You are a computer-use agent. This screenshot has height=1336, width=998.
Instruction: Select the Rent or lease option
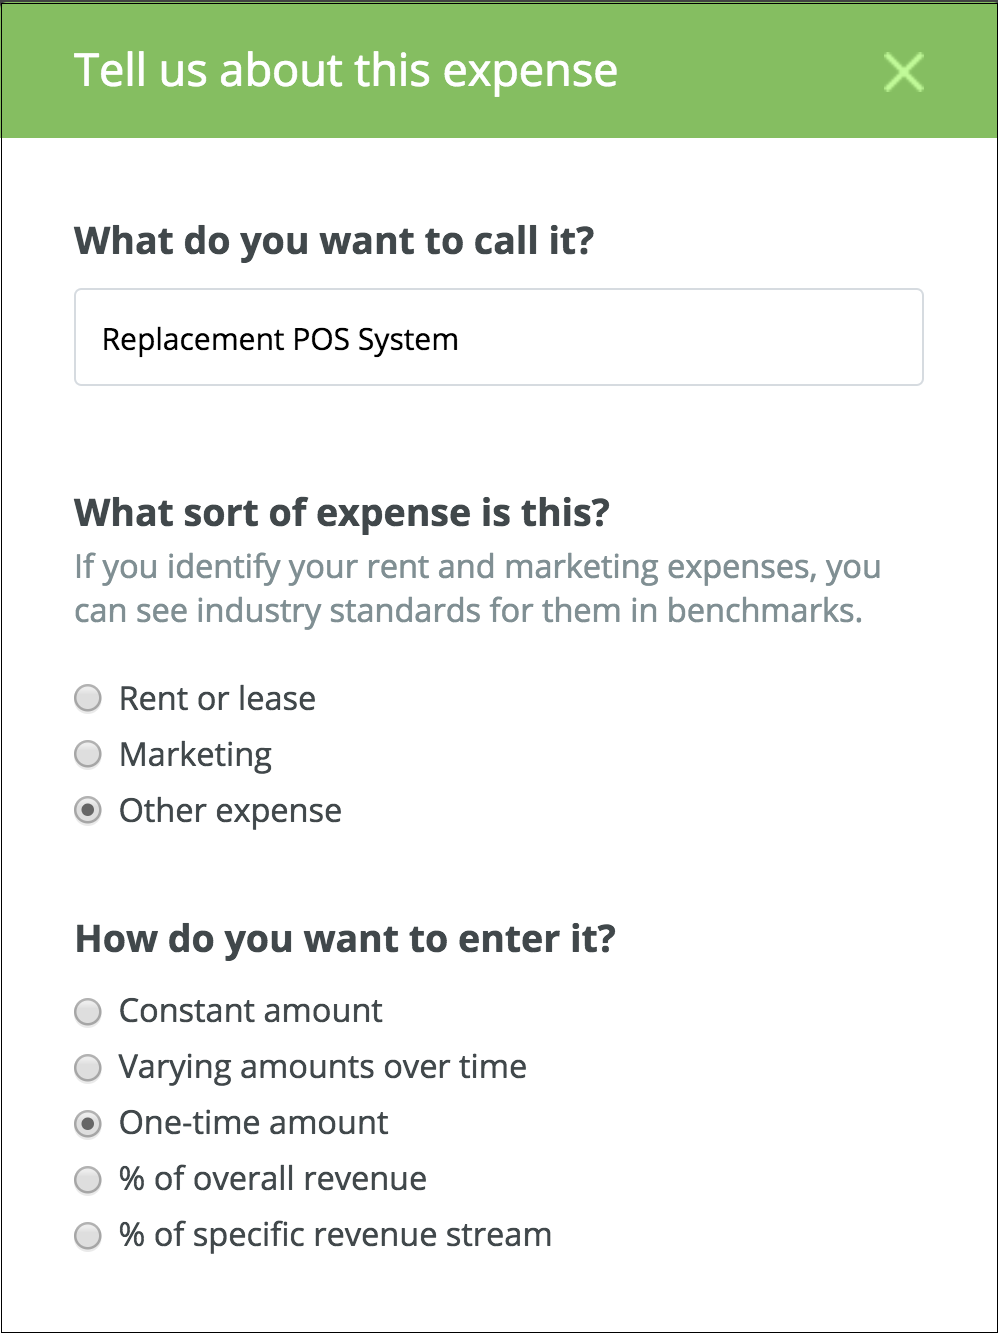pos(87,698)
